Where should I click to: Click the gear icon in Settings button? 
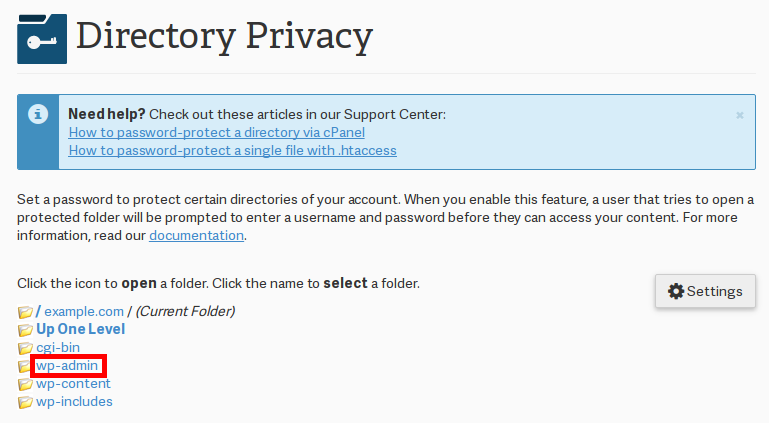click(676, 291)
